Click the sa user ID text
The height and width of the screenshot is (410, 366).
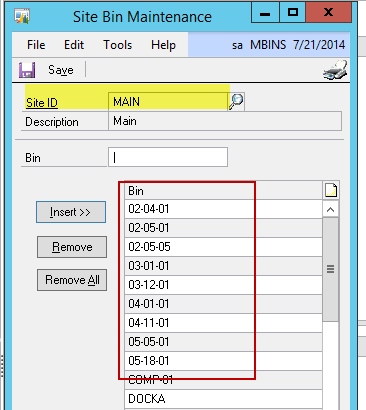point(237,45)
